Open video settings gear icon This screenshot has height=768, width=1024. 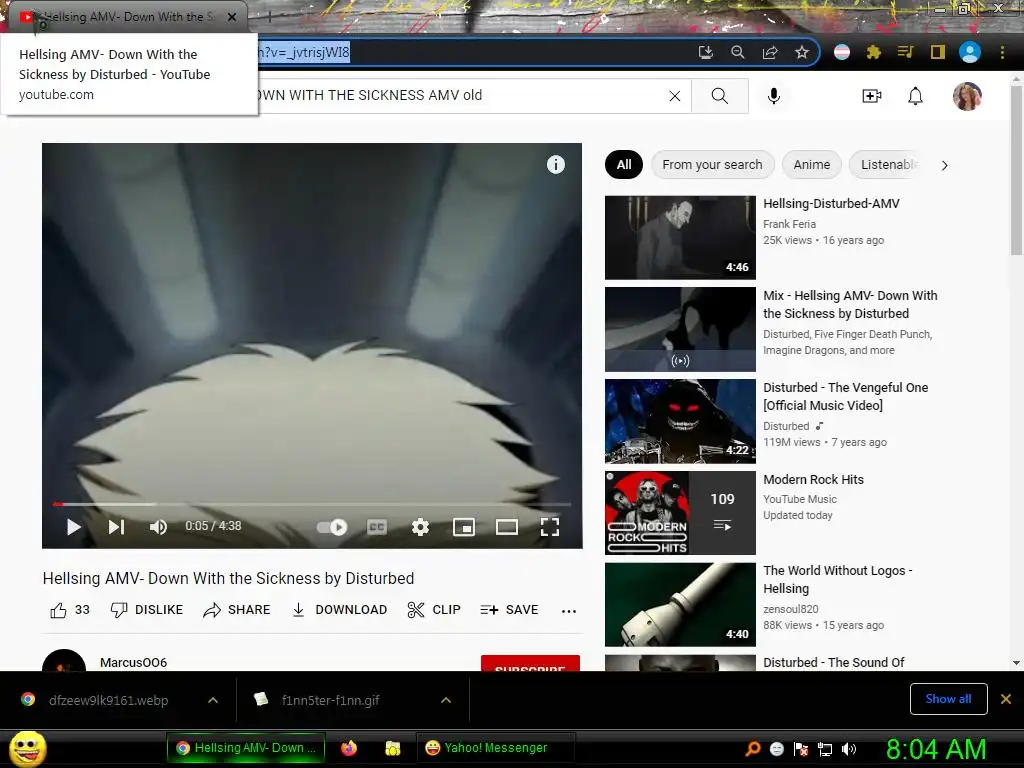[x=421, y=527]
